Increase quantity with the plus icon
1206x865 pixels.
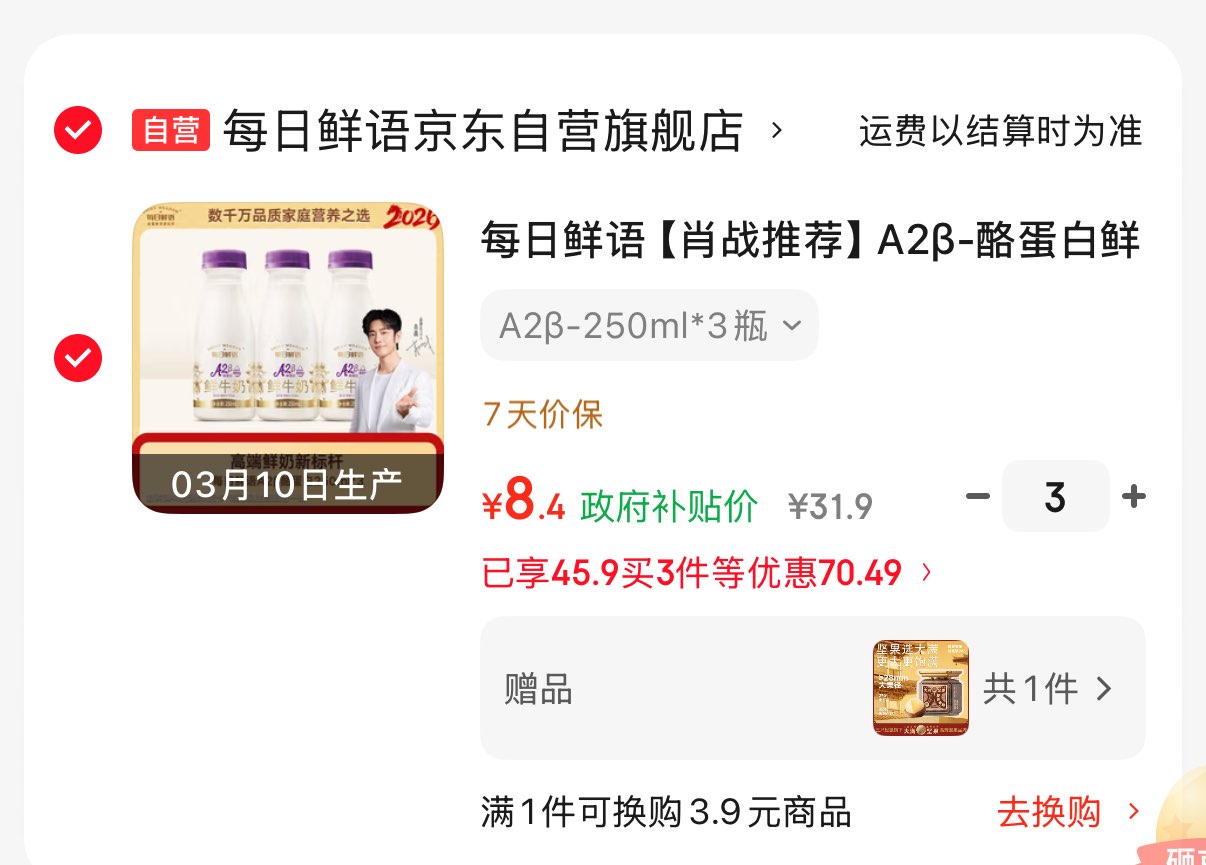tap(1134, 496)
